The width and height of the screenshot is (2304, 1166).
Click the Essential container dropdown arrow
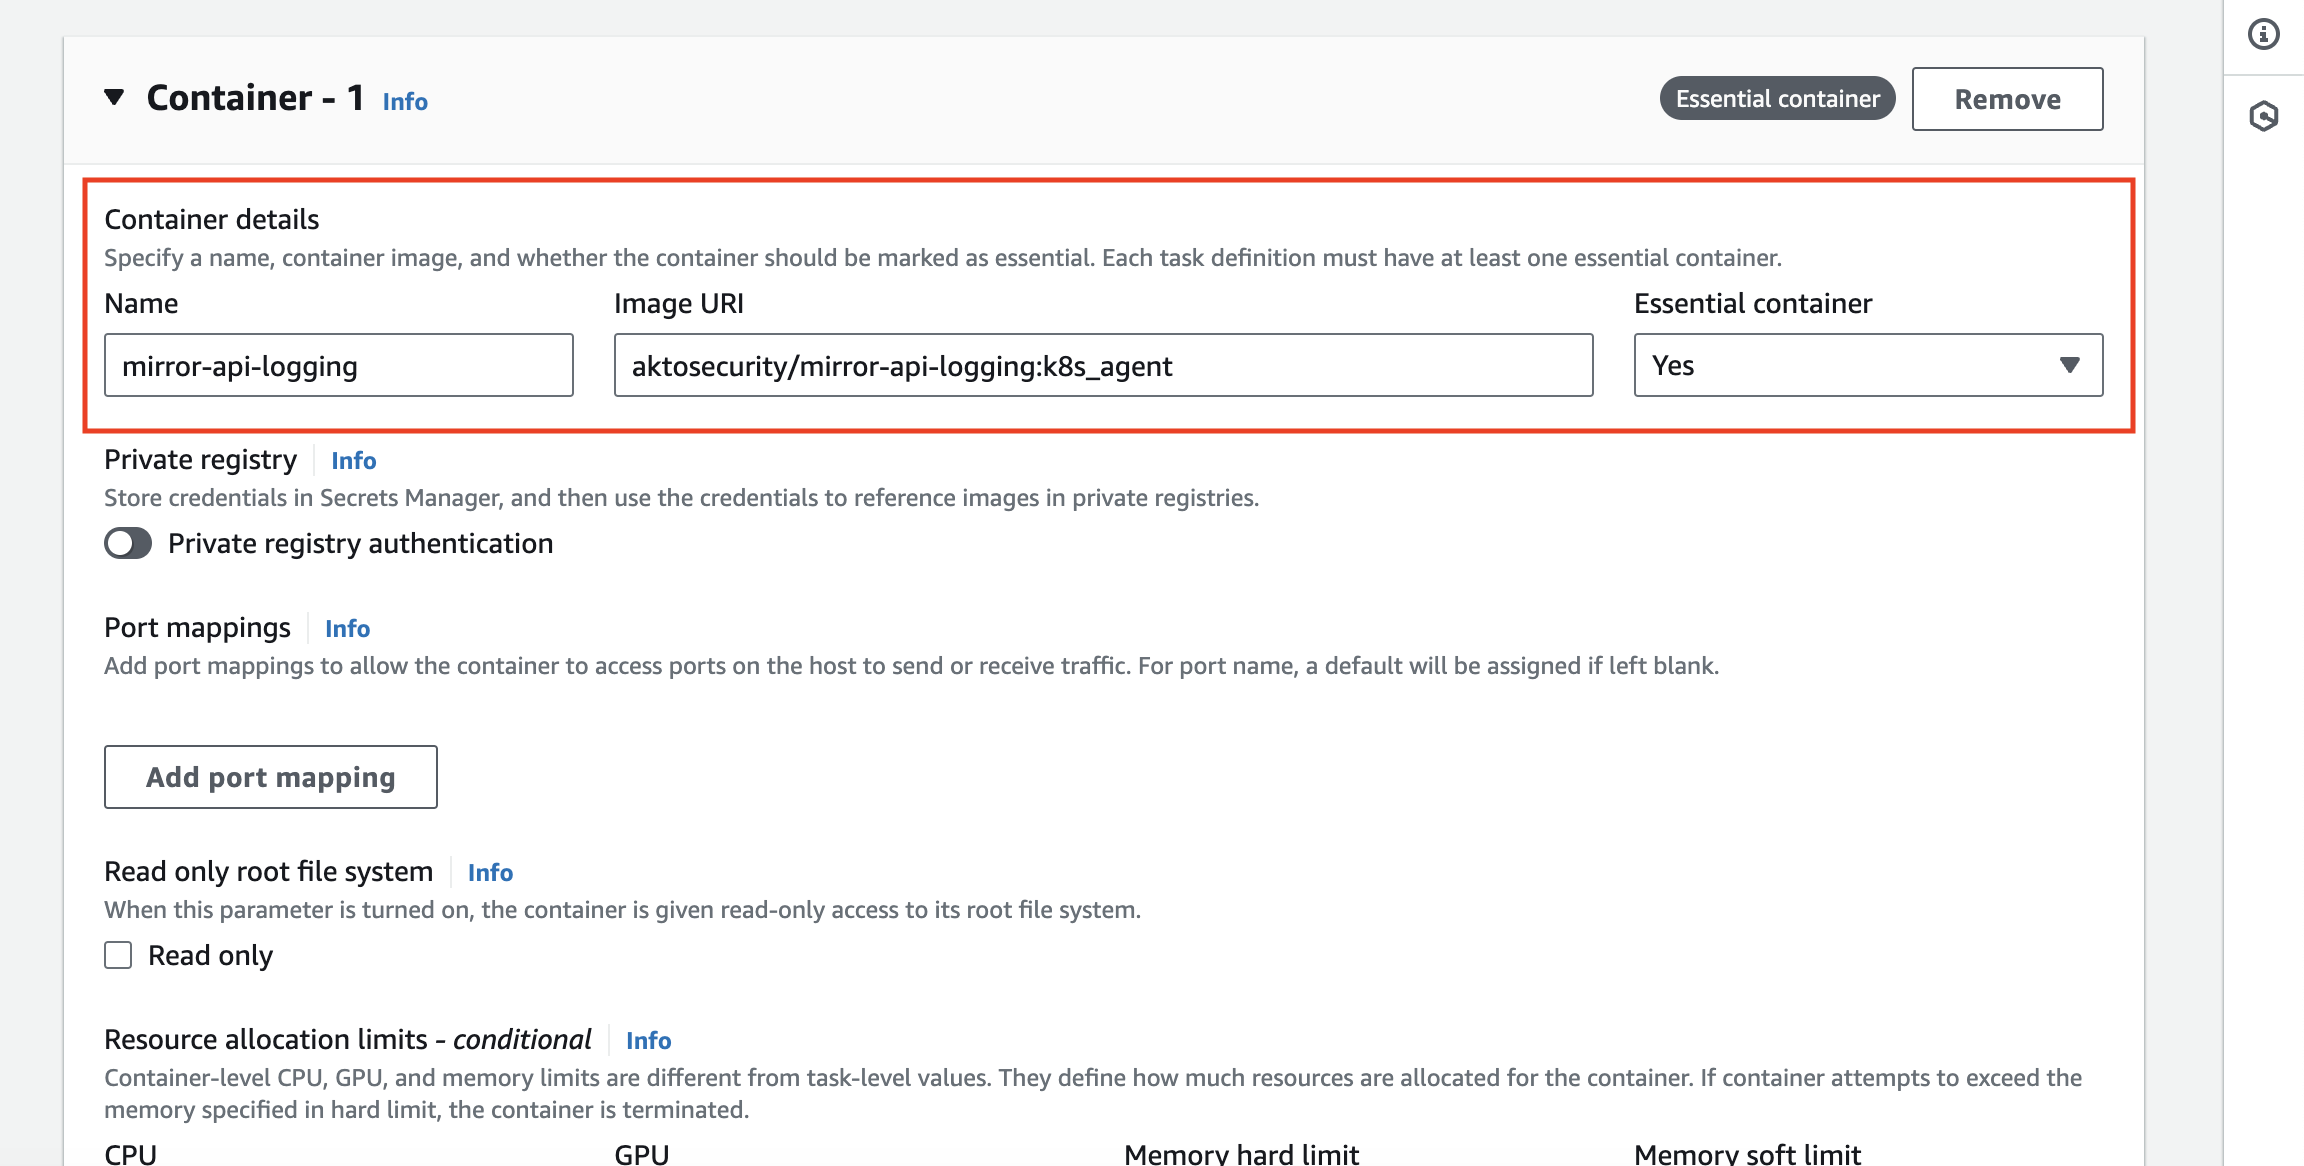pyautogui.click(x=2069, y=365)
